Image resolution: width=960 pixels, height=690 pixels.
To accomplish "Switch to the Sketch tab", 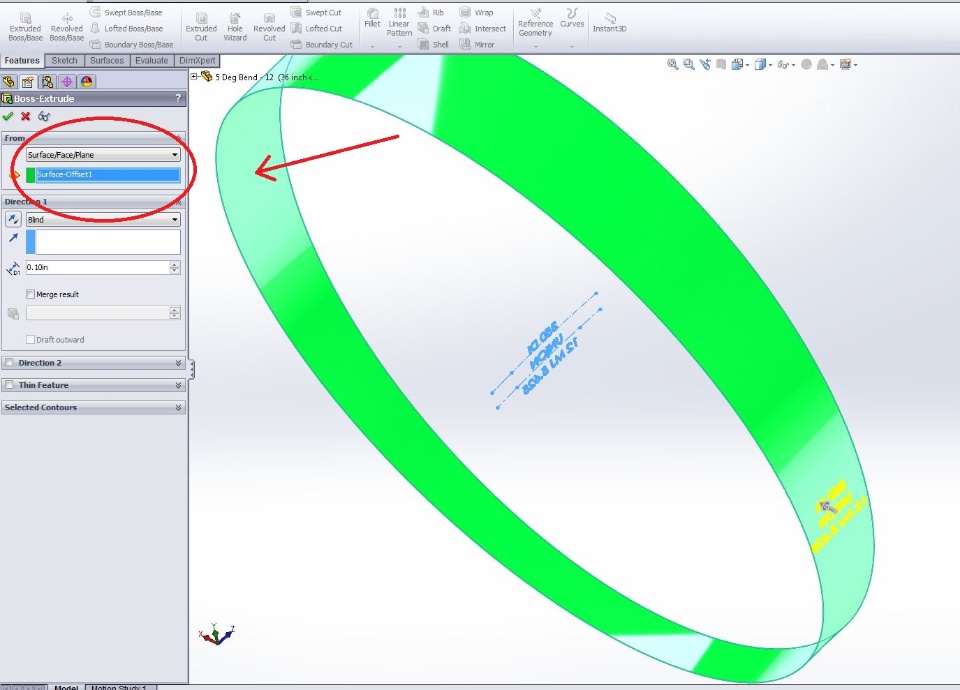I will tap(64, 61).
